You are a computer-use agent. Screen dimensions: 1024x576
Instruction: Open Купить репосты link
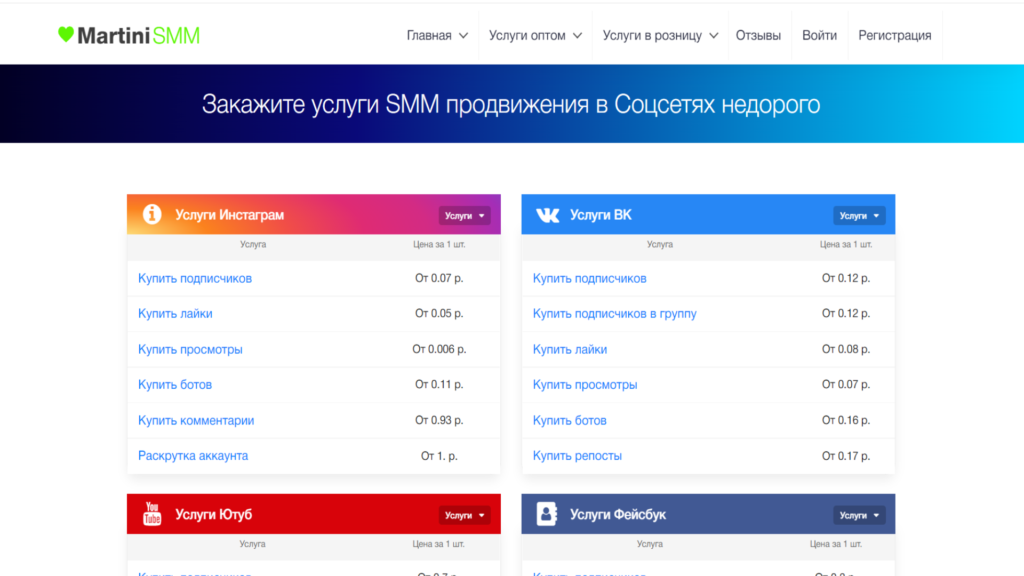[x=577, y=456]
